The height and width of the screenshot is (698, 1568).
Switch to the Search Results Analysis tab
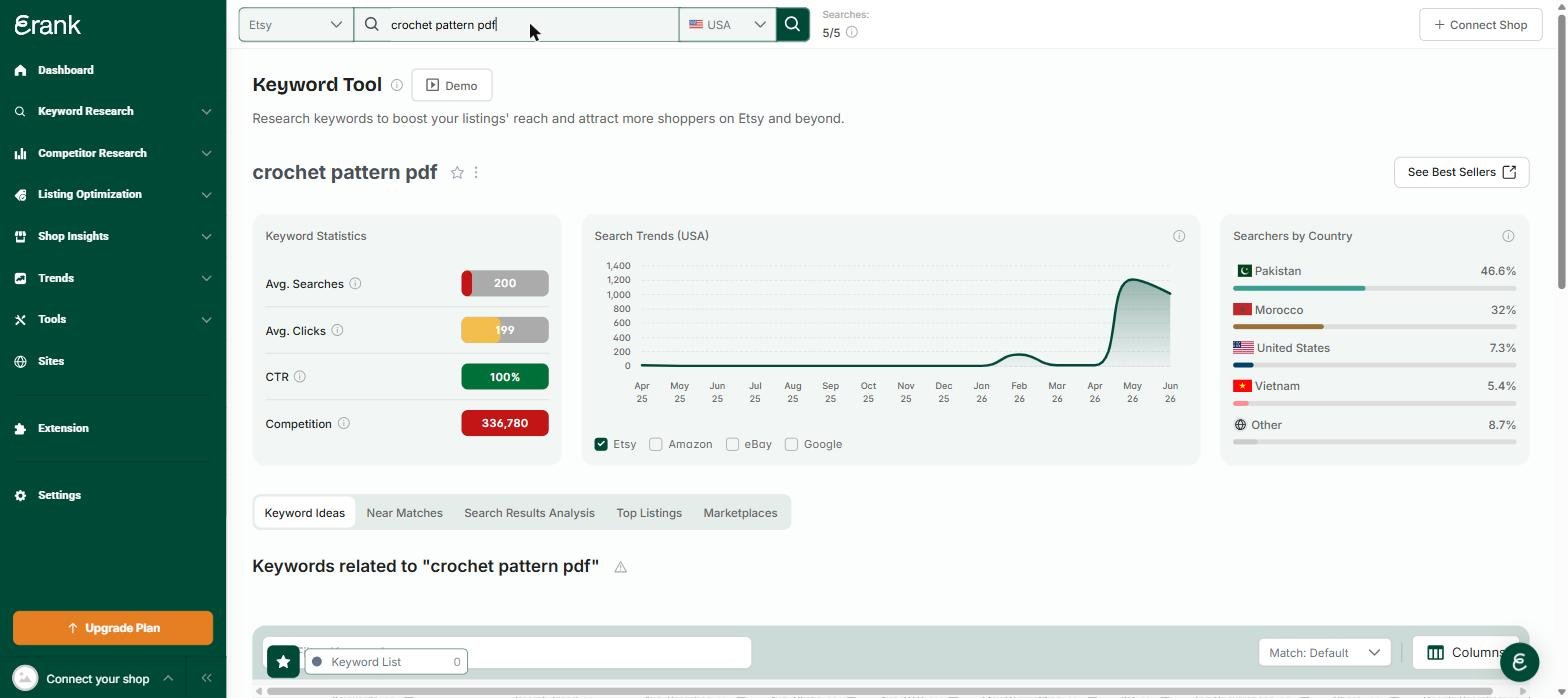pyautogui.click(x=529, y=513)
